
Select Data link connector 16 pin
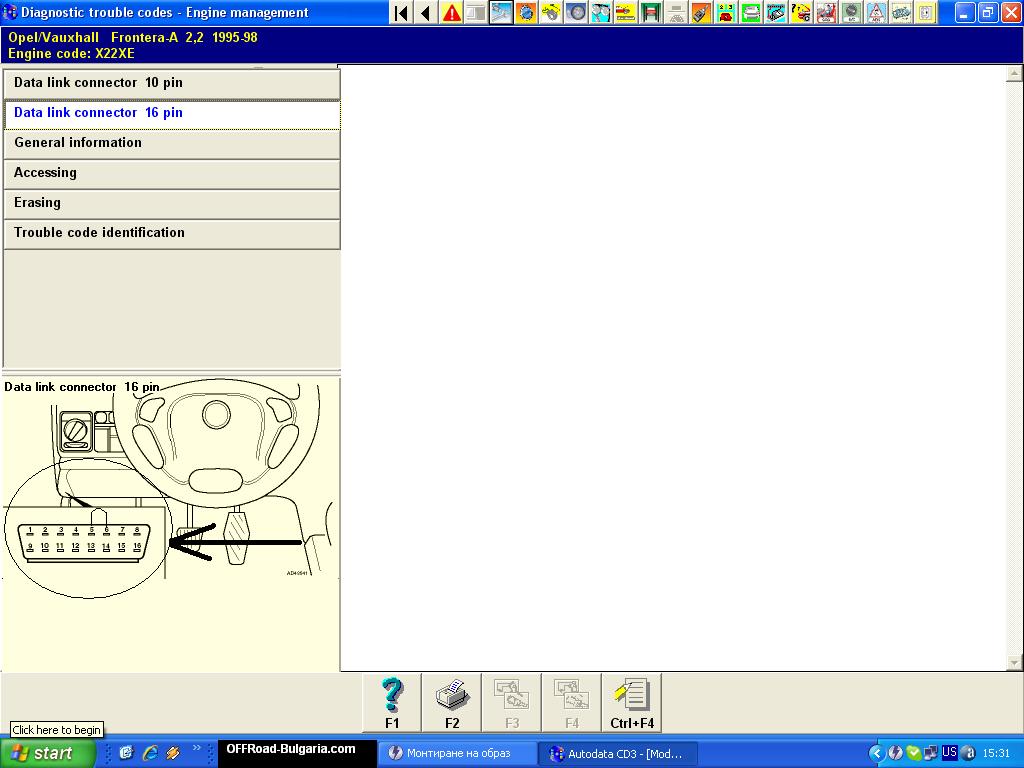coord(172,114)
